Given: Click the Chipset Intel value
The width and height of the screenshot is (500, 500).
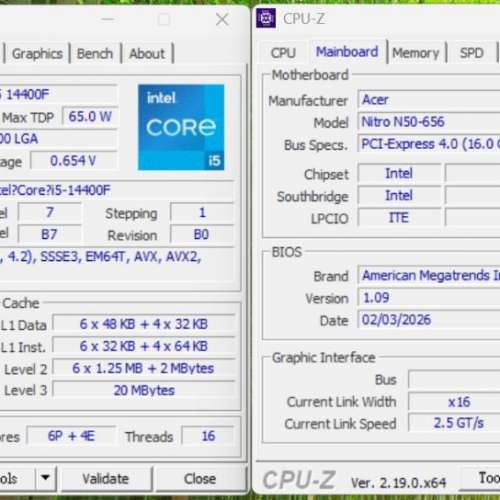Looking at the screenshot, I should (399, 173).
